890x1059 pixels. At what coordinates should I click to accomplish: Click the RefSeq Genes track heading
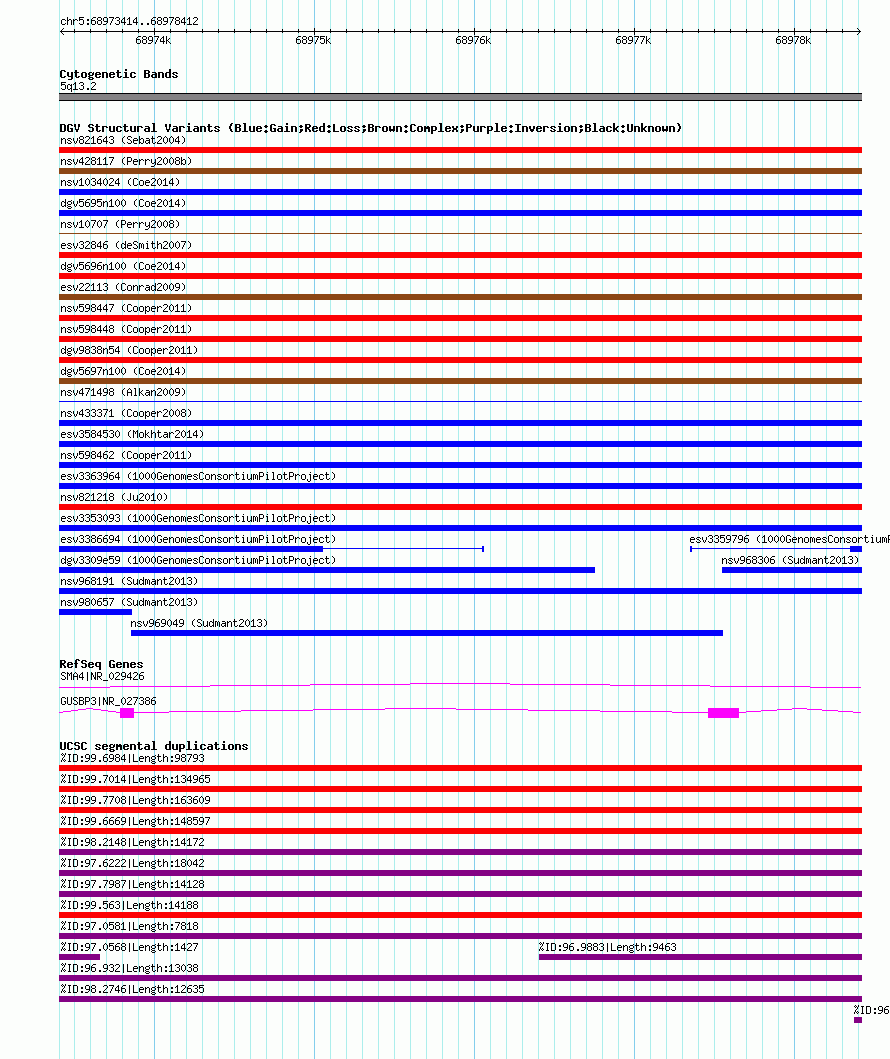coord(101,664)
